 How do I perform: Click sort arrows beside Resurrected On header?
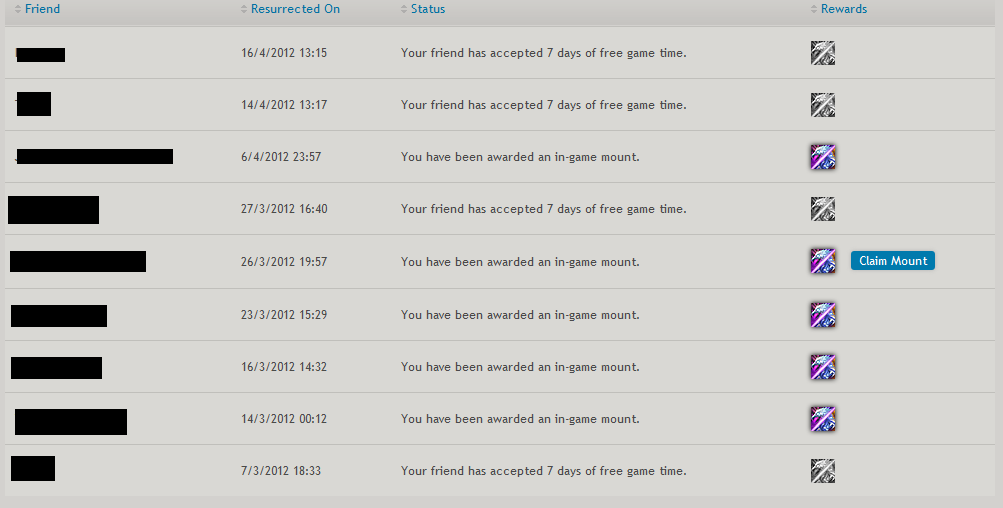coord(244,9)
